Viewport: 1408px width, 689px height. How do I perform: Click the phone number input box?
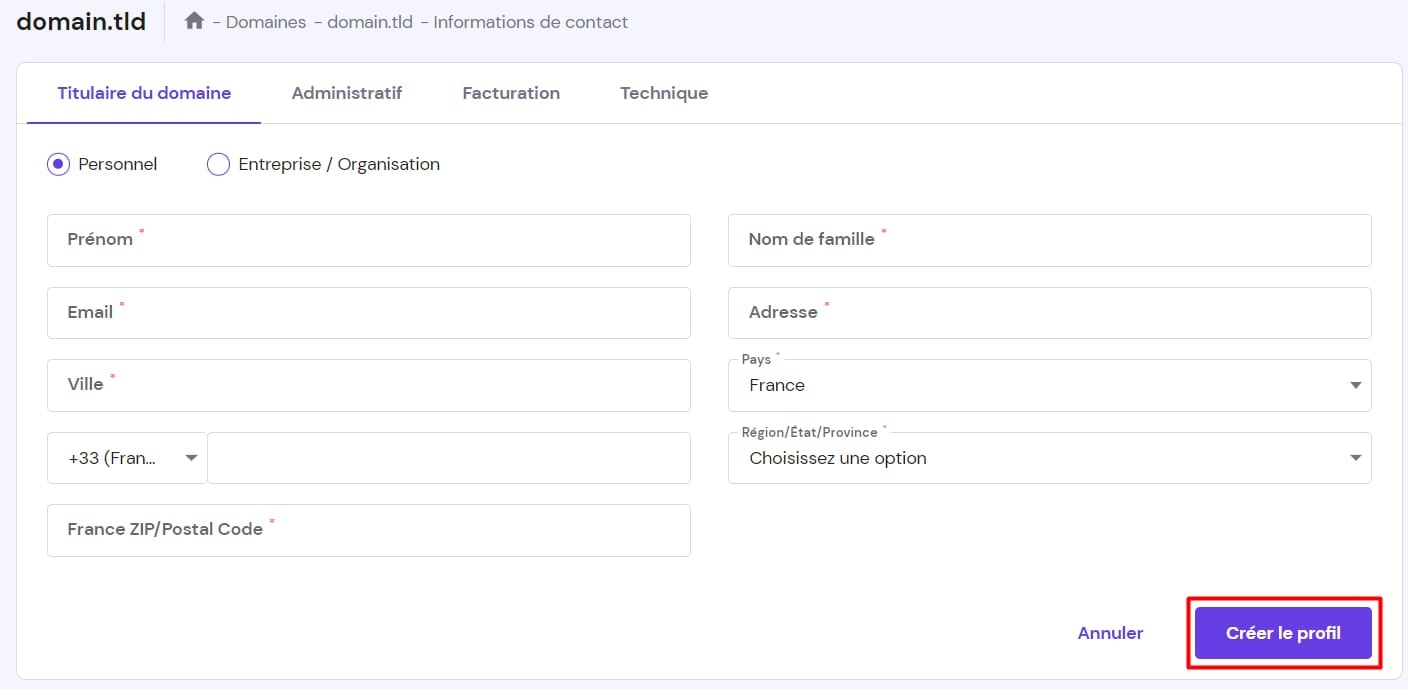point(448,458)
